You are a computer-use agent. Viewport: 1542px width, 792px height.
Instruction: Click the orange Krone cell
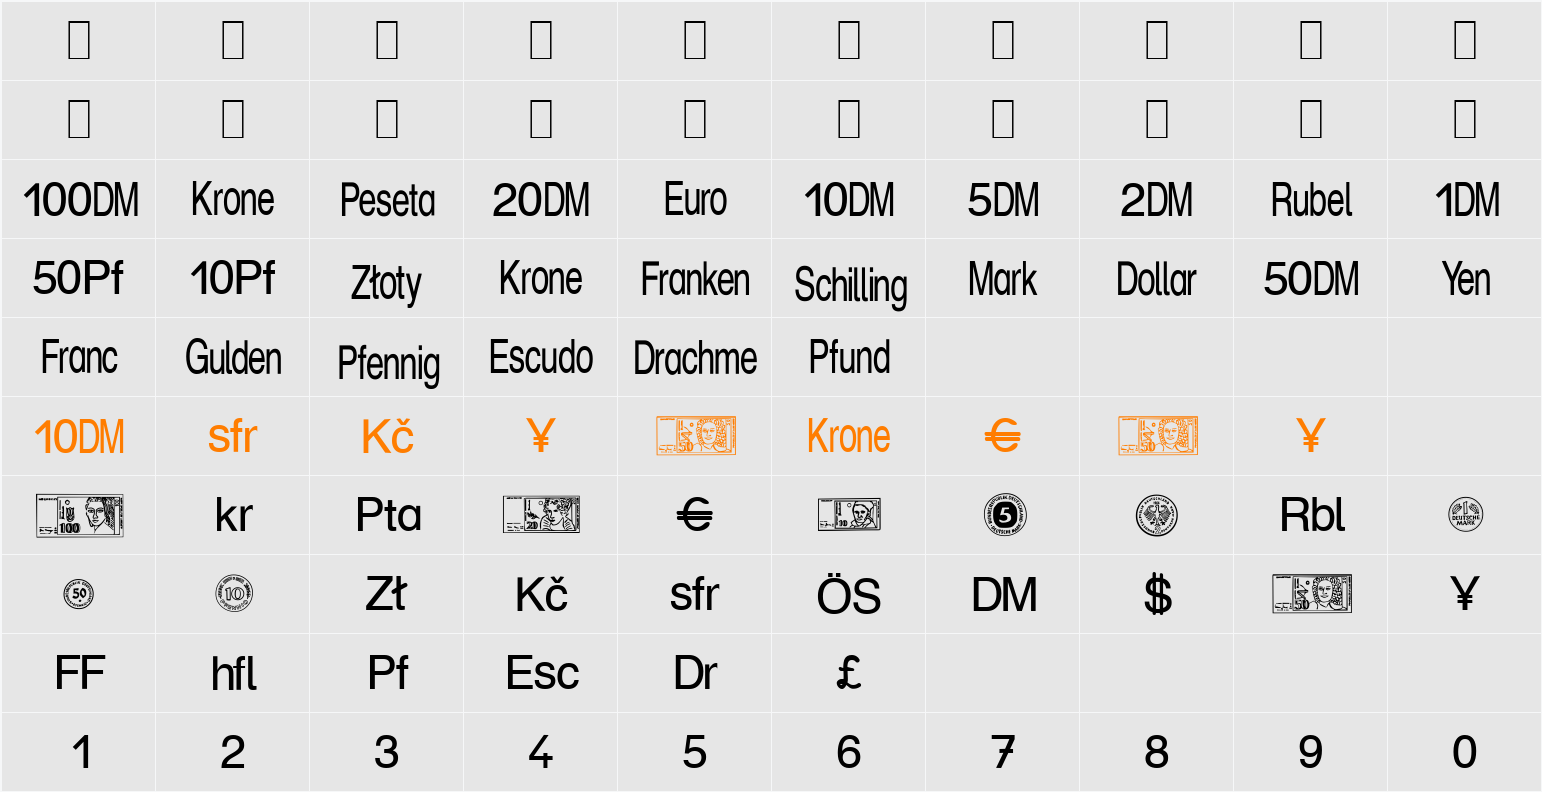point(849,437)
